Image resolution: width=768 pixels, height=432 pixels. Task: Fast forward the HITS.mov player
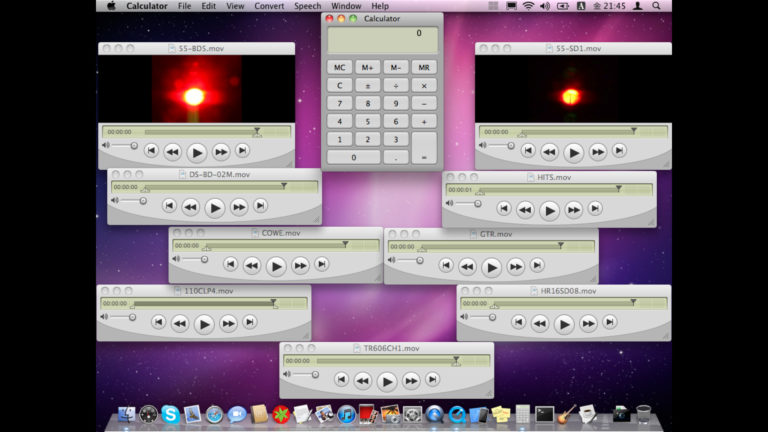573,210
